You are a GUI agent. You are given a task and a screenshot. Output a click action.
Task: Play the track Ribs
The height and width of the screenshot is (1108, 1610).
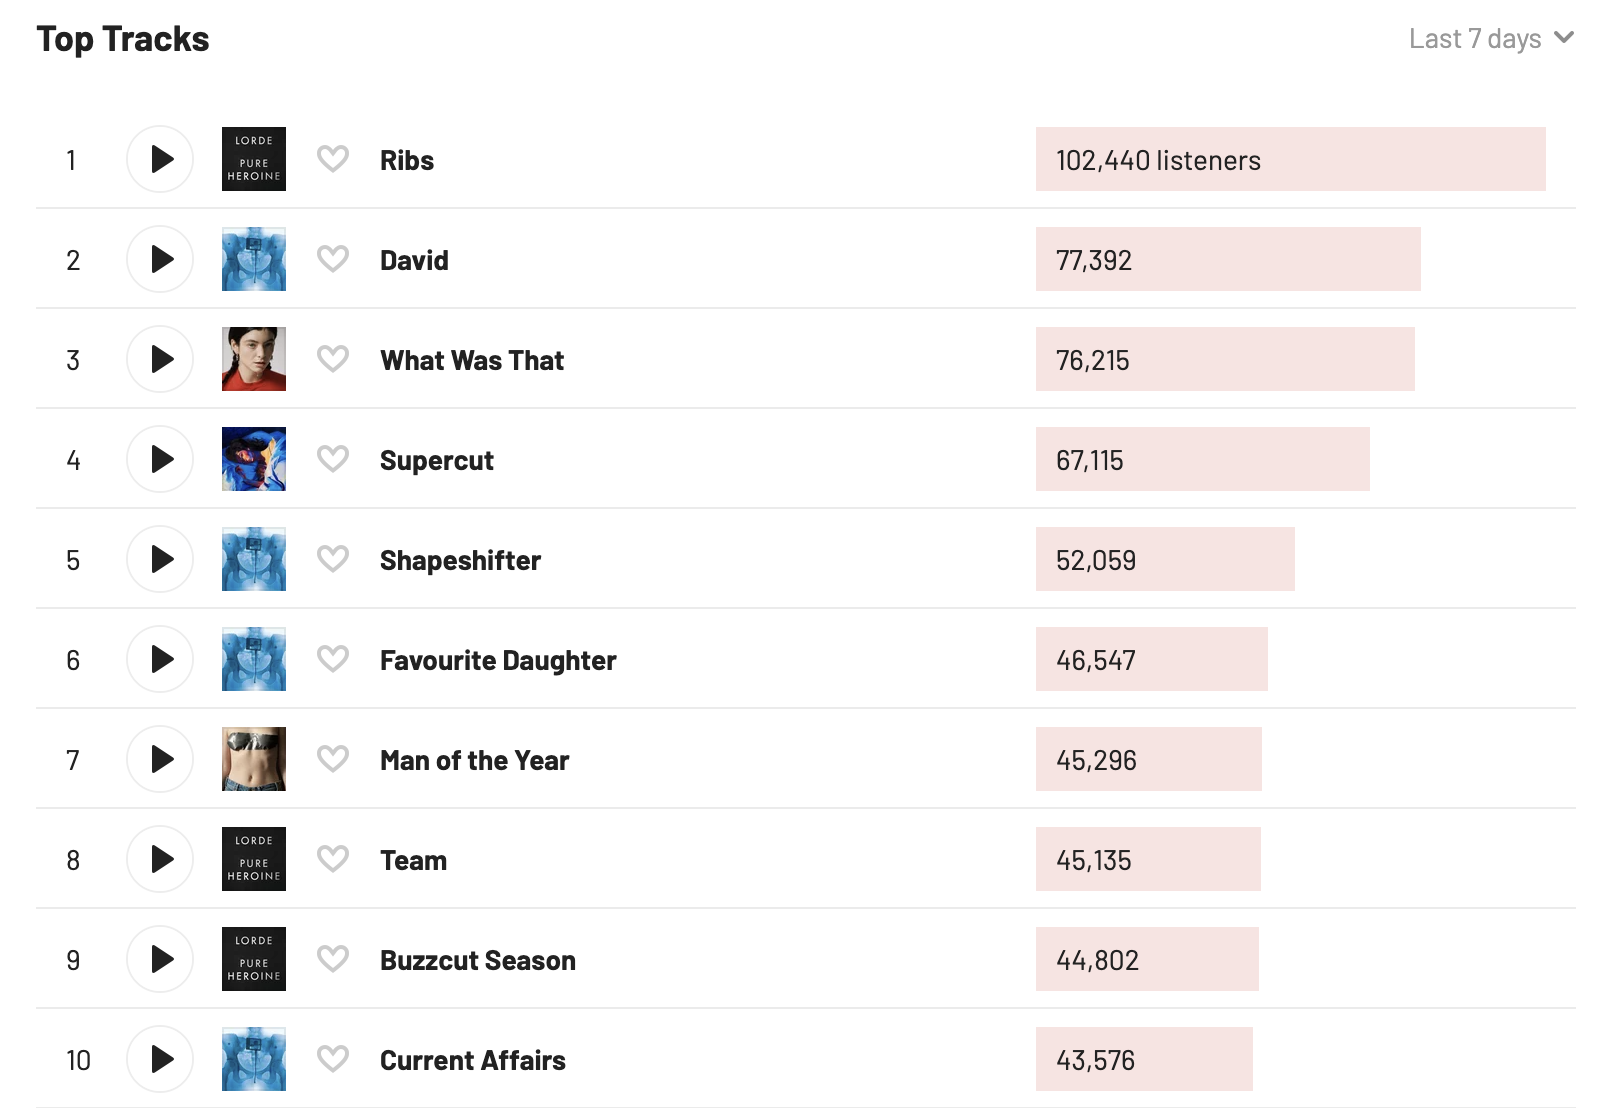tap(160, 159)
